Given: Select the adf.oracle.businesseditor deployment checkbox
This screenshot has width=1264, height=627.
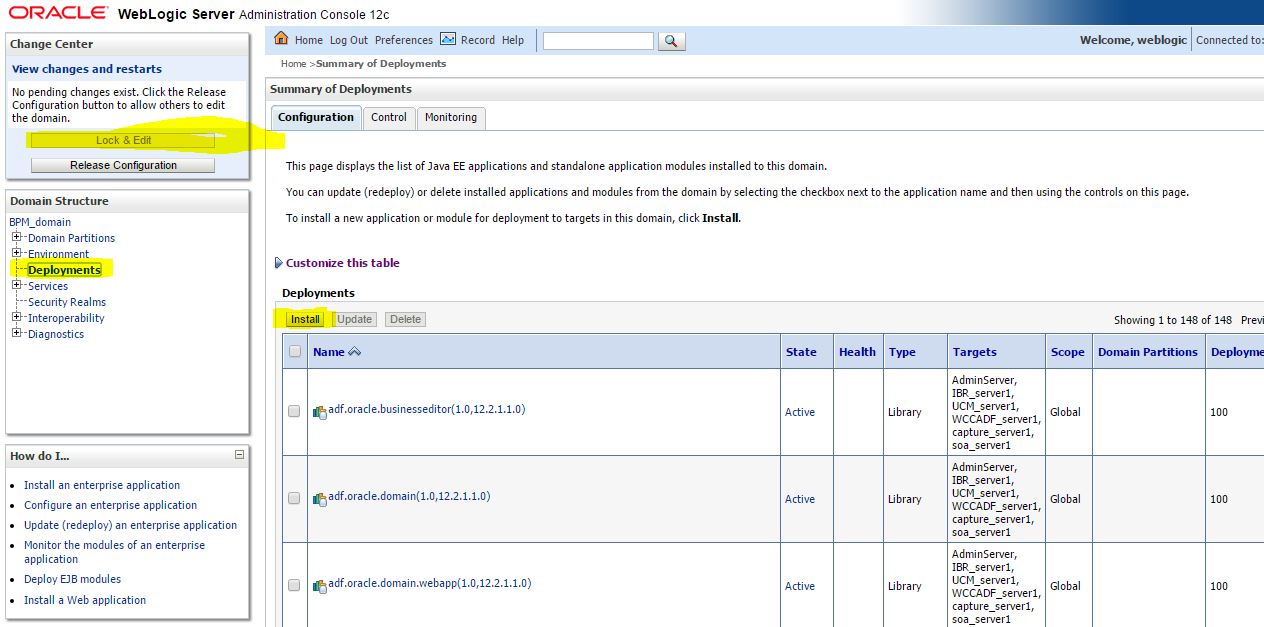Looking at the screenshot, I should [x=293, y=411].
